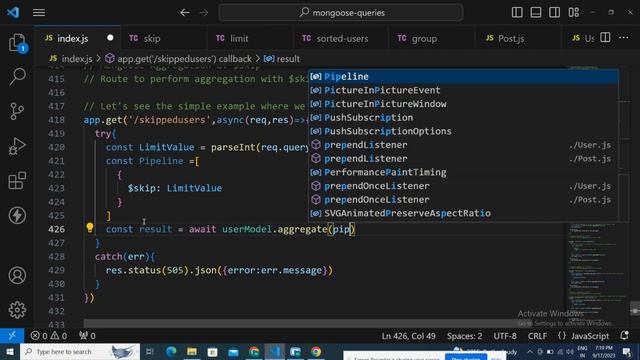The height and width of the screenshot is (360, 640).
Task: Click line number 426 in the gutter
Action: [56, 229]
